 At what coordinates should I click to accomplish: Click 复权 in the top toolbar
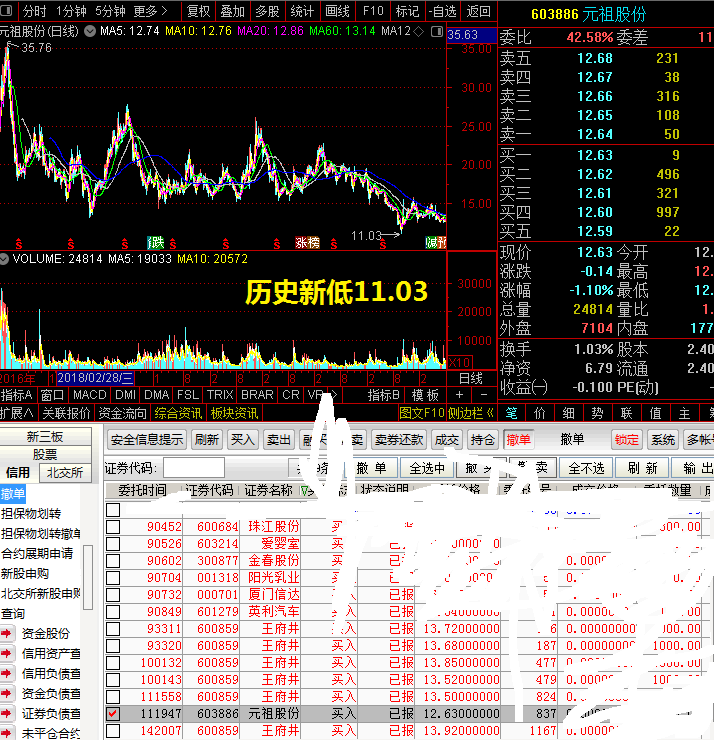click(x=199, y=10)
